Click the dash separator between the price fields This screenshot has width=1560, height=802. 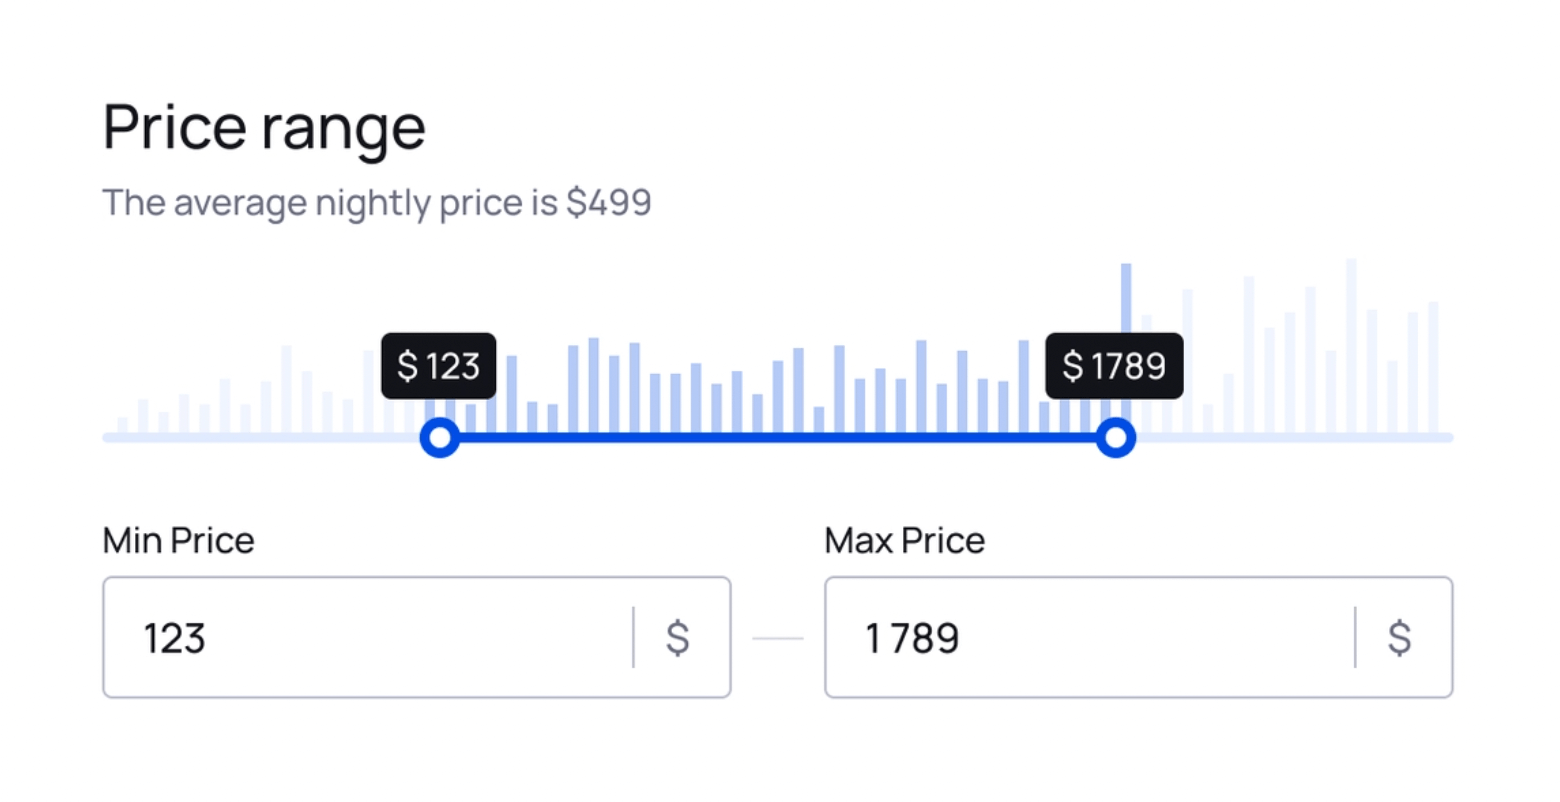777,638
